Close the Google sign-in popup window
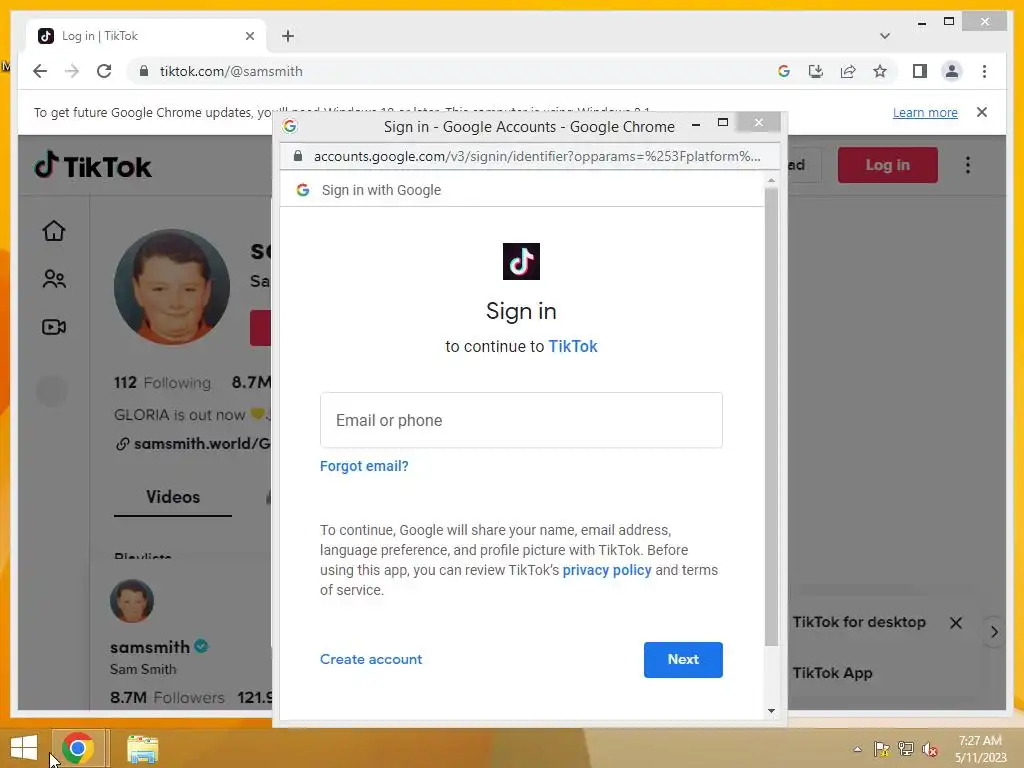 [758, 122]
